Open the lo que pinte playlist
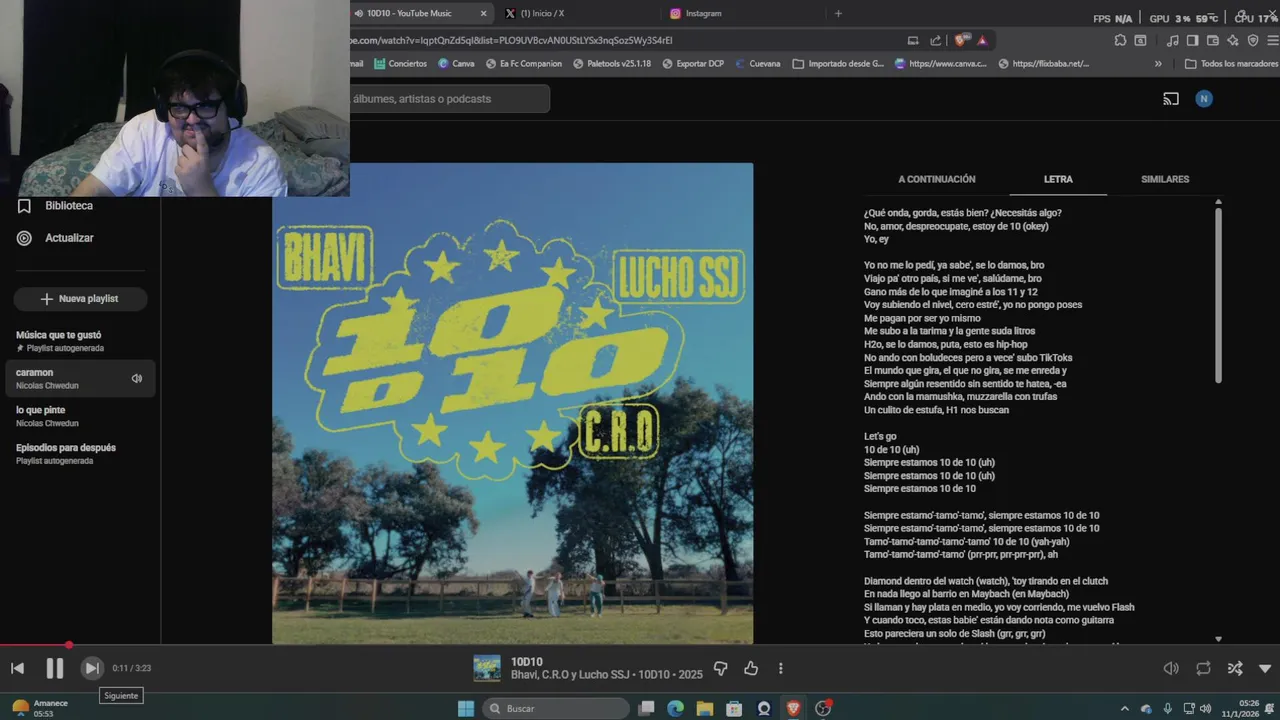 [80, 416]
